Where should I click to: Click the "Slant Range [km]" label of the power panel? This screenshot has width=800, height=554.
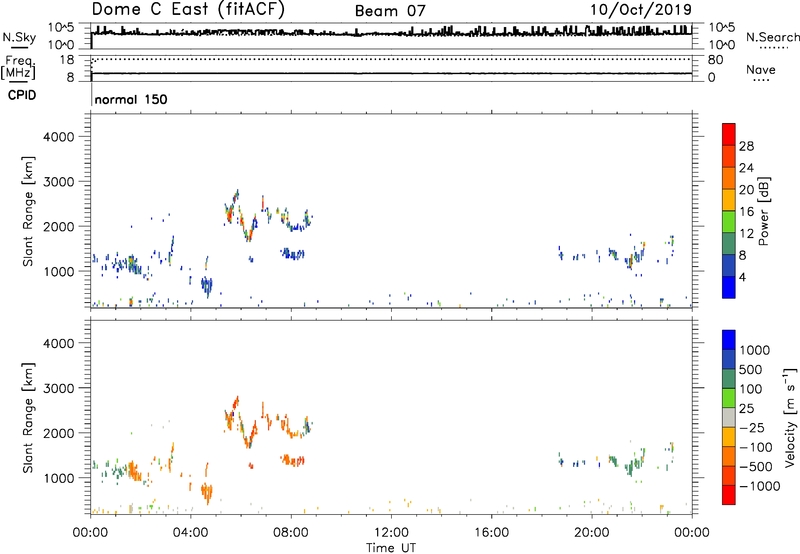(x=28, y=211)
